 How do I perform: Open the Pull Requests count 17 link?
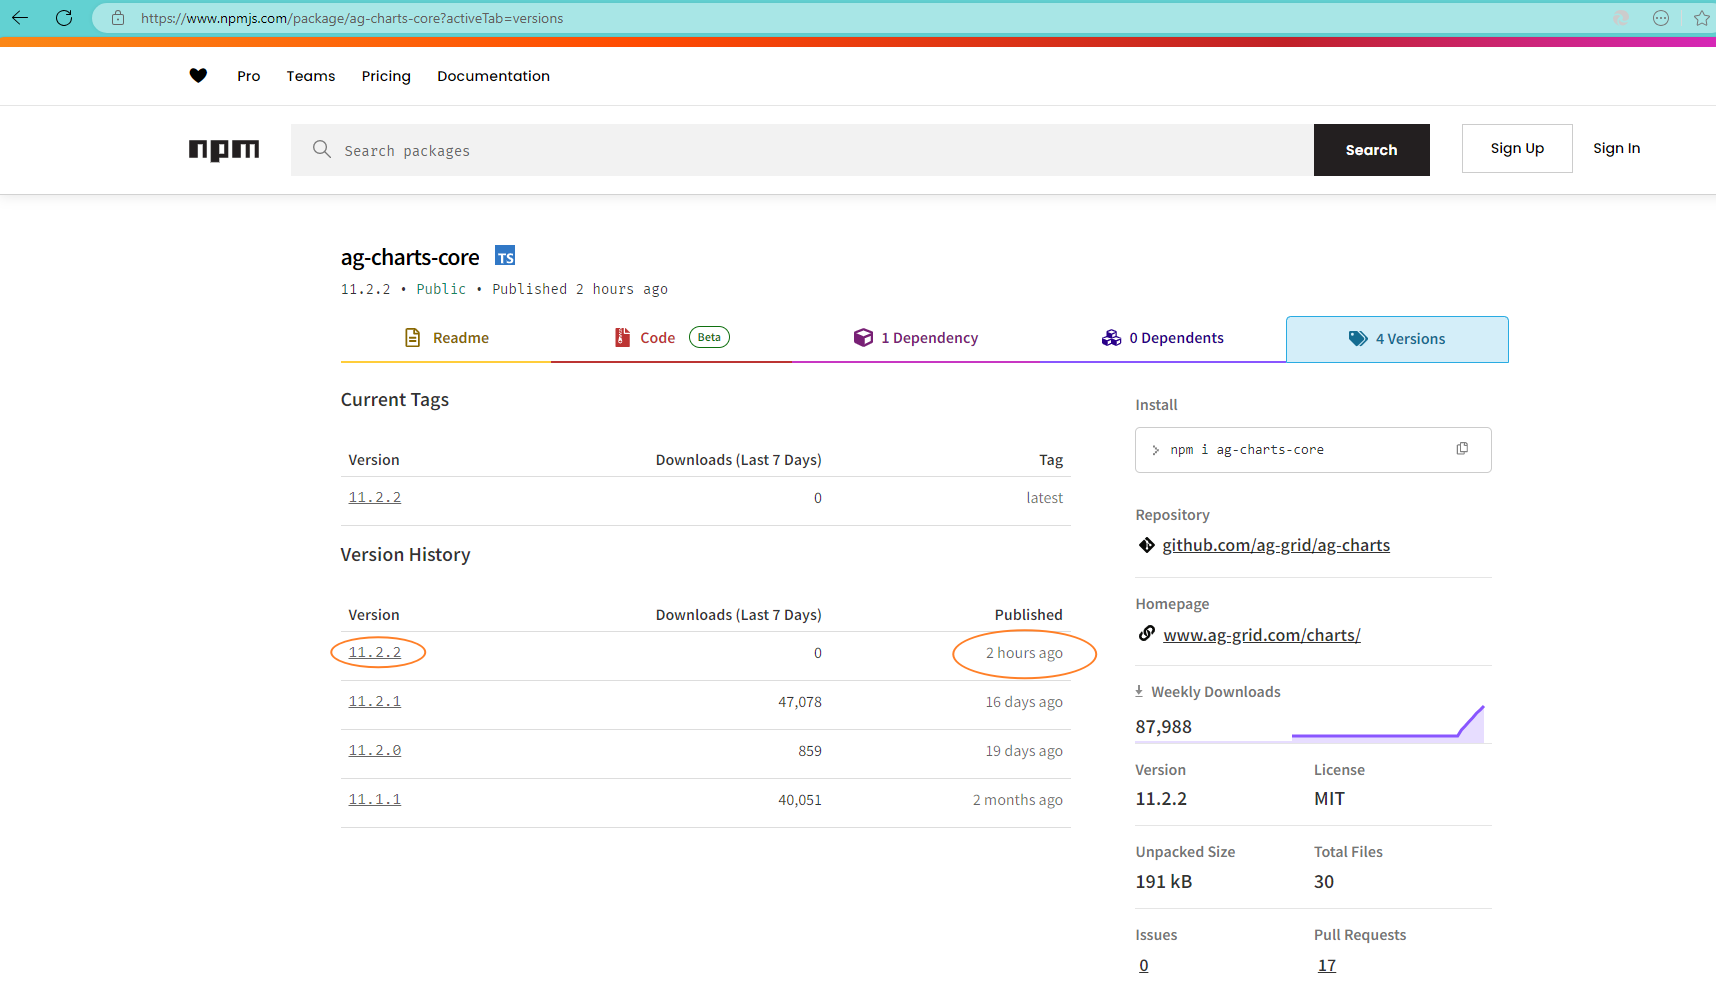1327,965
